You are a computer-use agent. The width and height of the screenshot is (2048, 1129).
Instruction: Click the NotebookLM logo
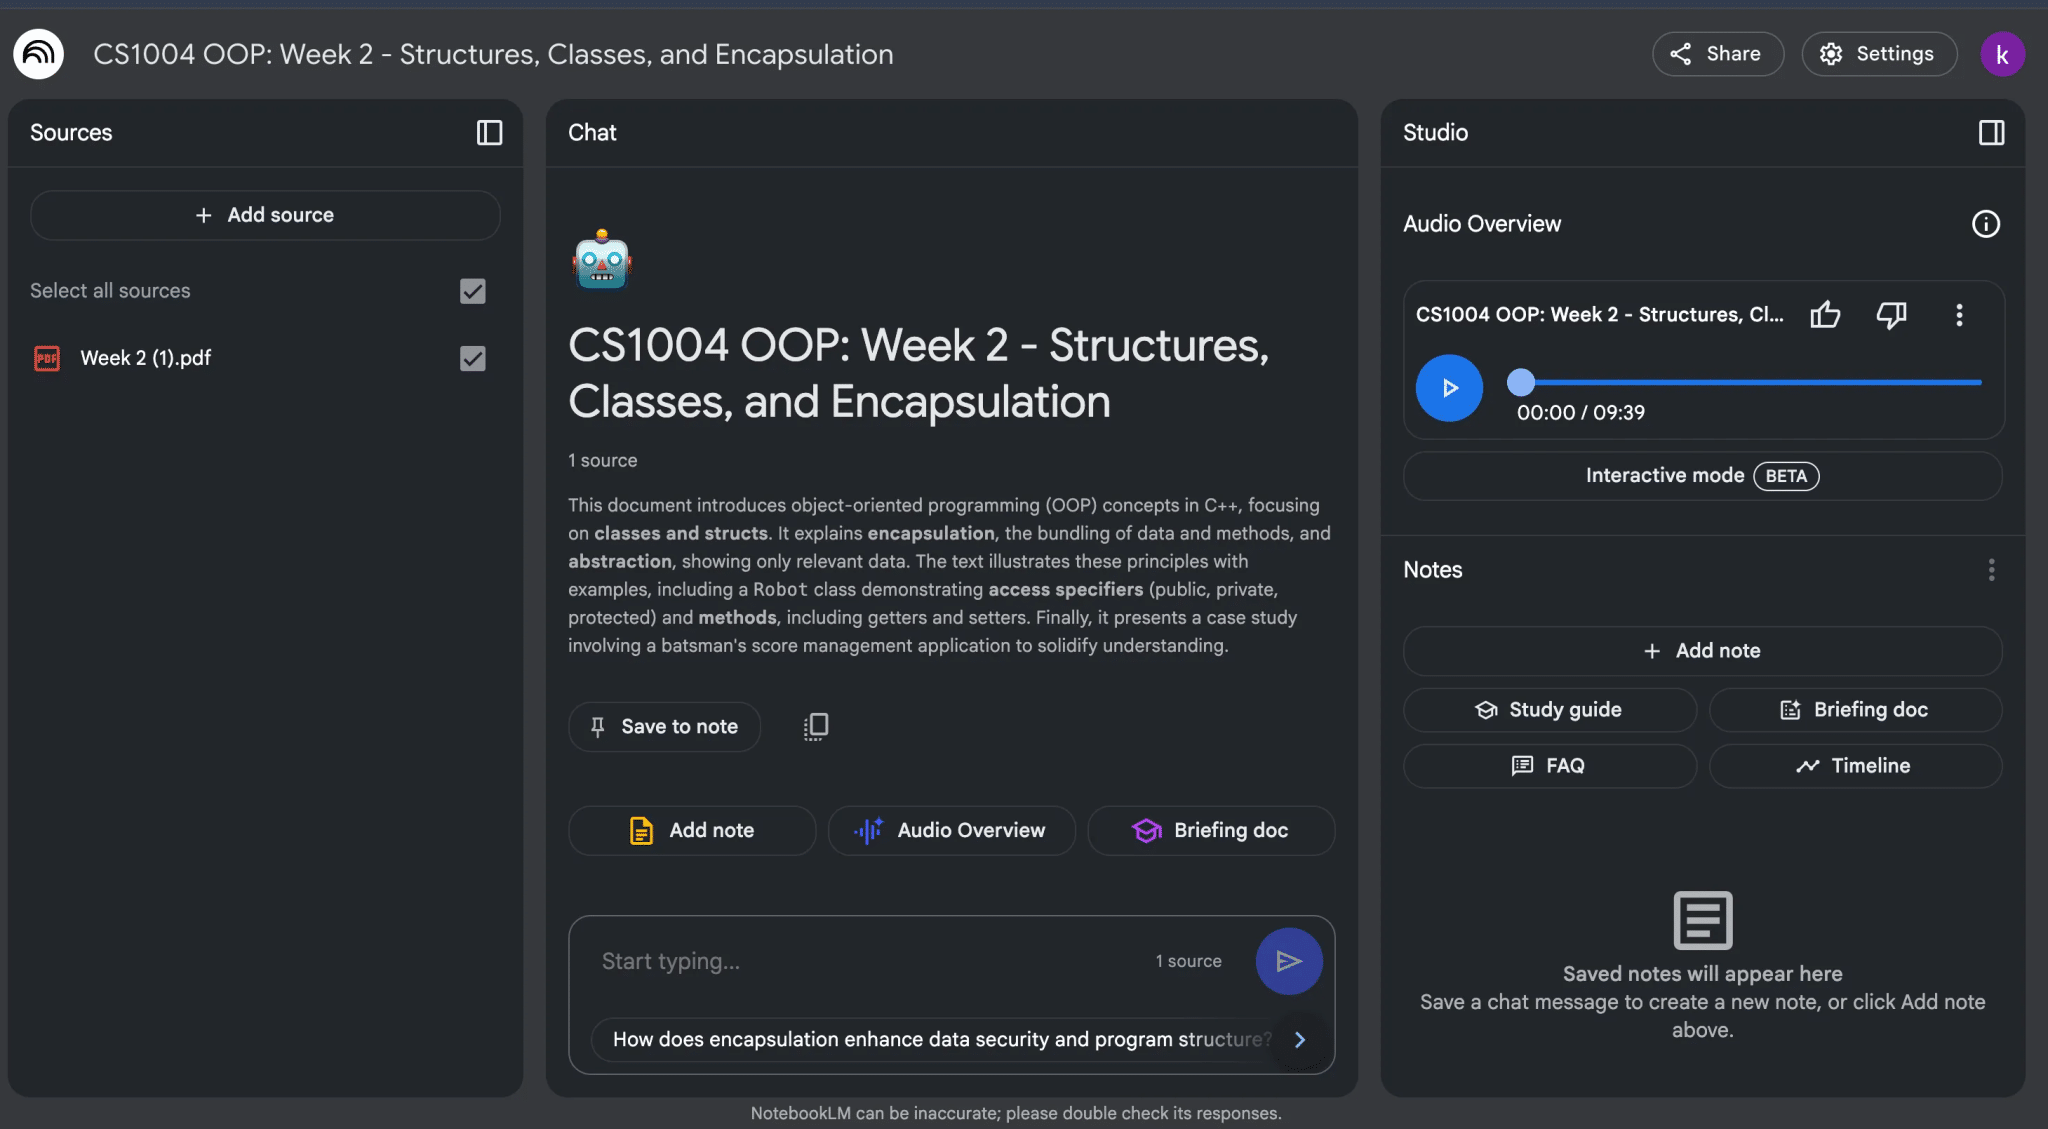coord(39,54)
